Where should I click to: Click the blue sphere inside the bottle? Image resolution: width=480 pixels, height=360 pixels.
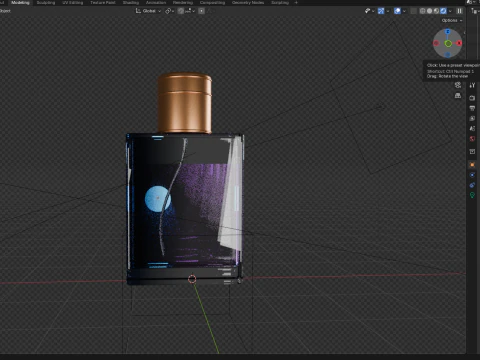point(157,199)
